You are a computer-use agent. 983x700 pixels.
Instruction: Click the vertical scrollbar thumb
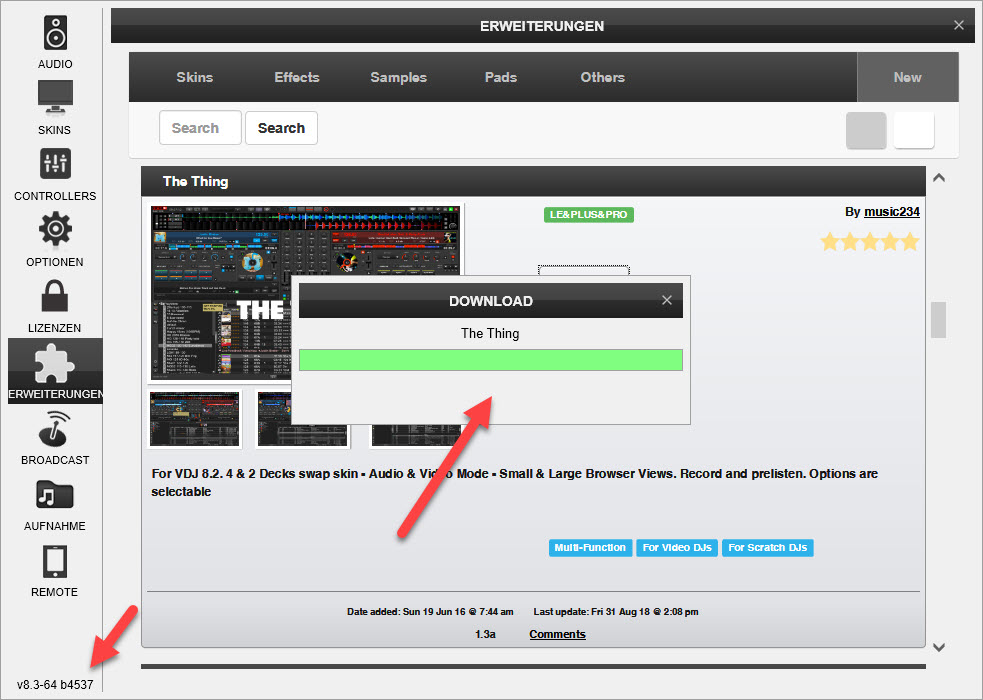[x=938, y=320]
